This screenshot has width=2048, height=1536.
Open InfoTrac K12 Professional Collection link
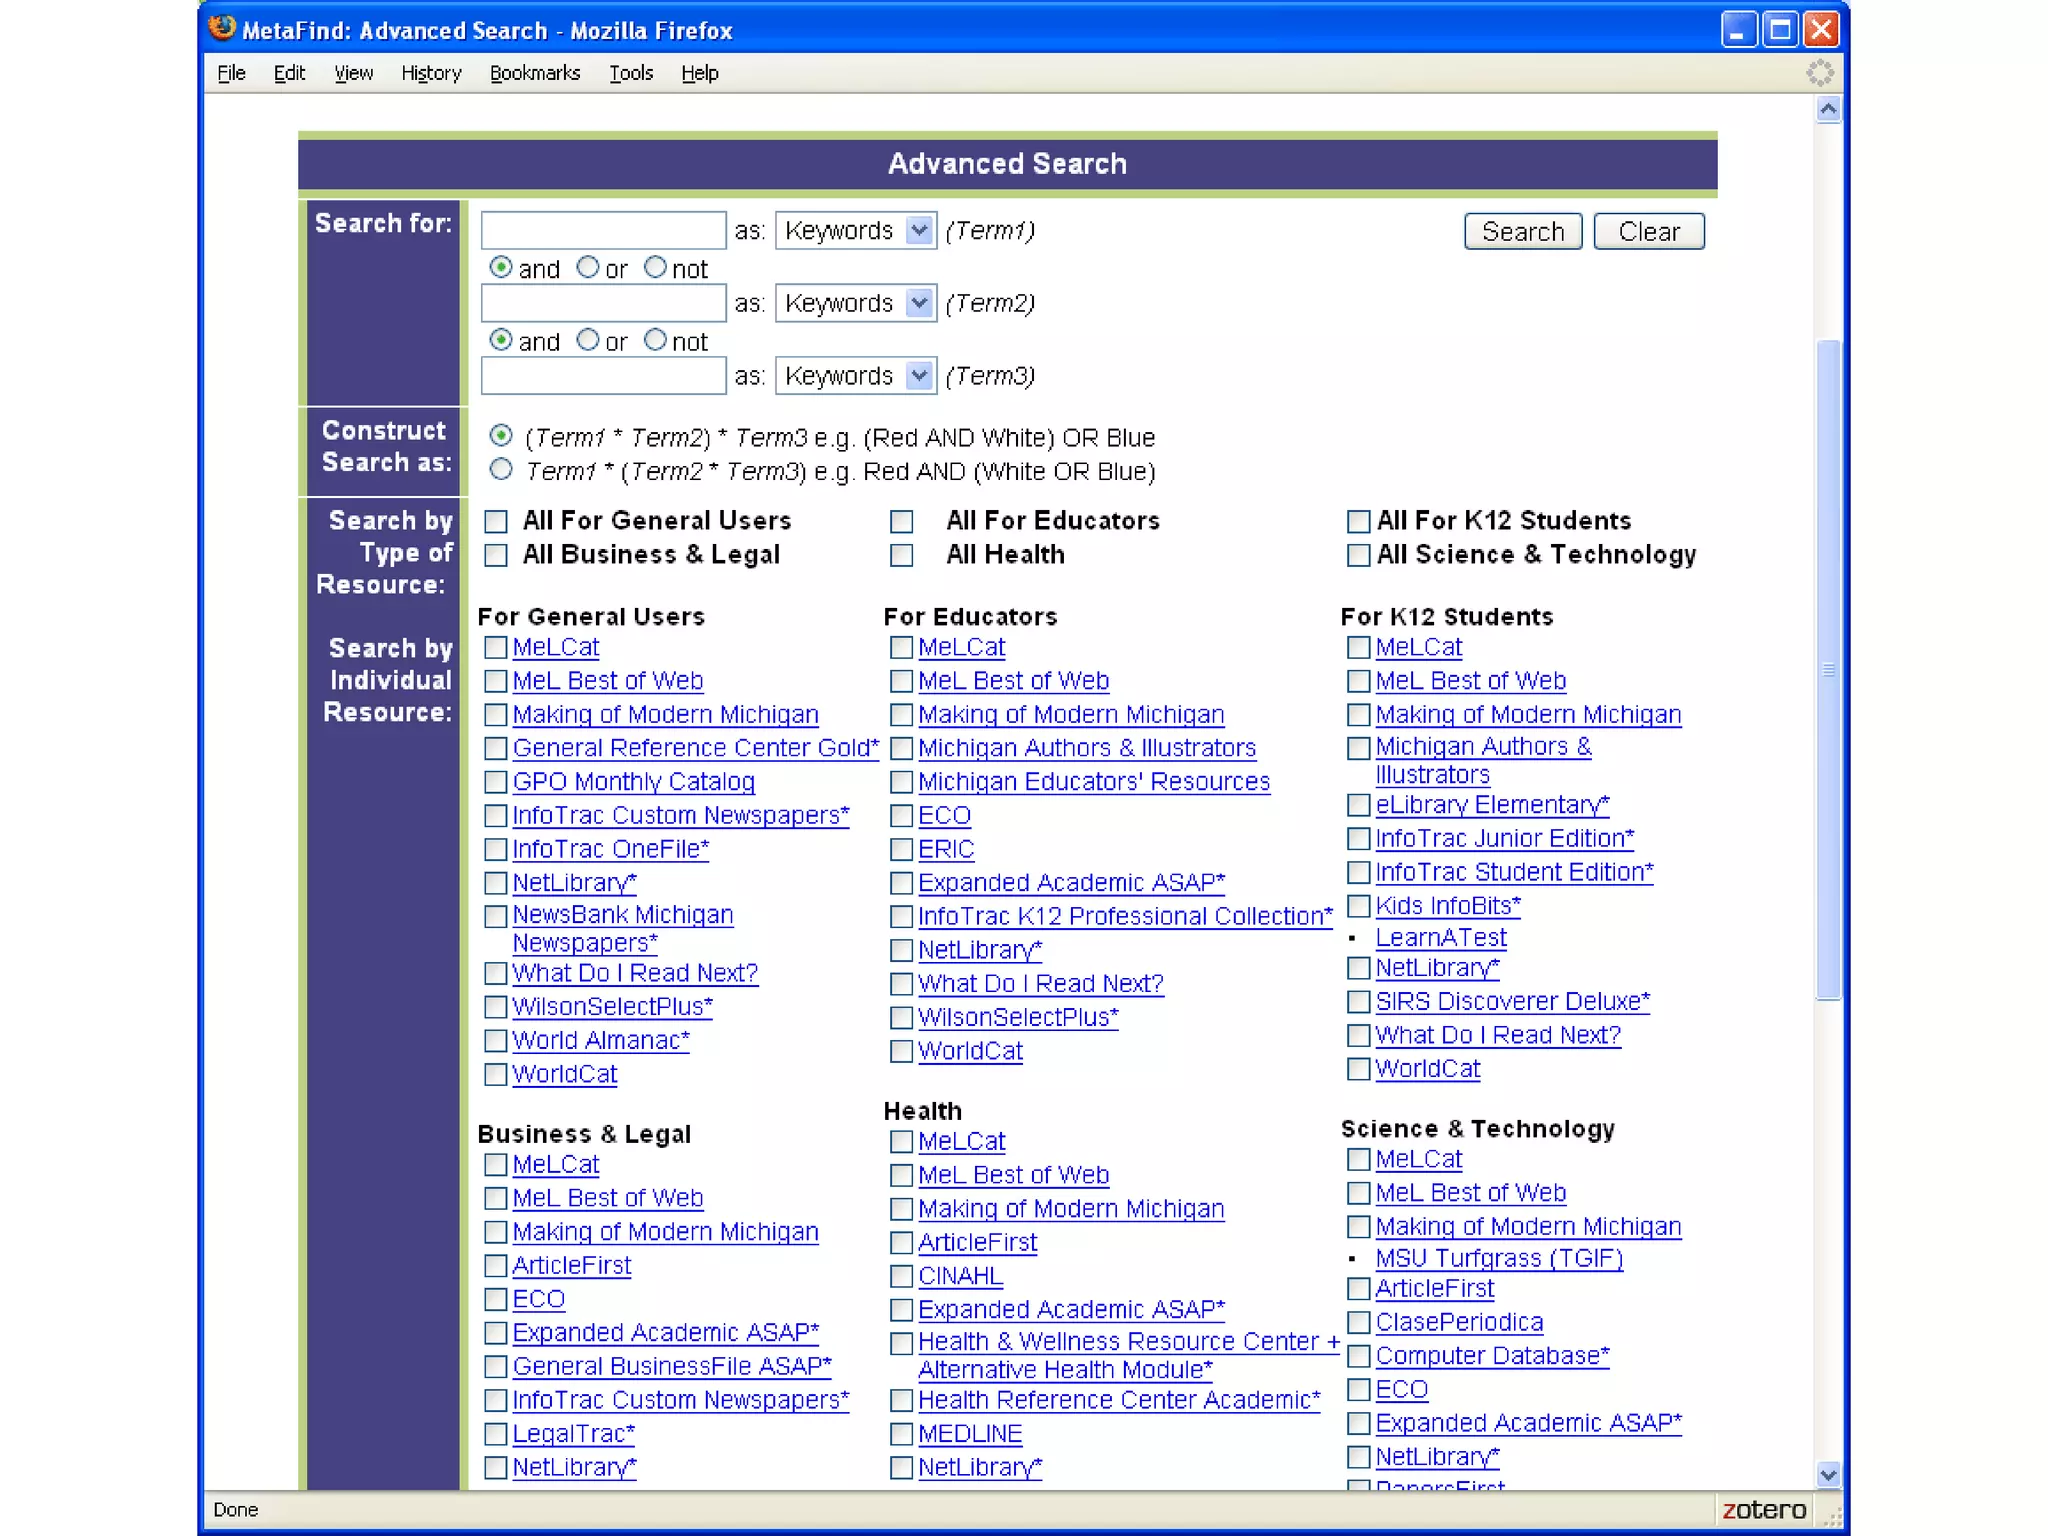(x=1125, y=917)
